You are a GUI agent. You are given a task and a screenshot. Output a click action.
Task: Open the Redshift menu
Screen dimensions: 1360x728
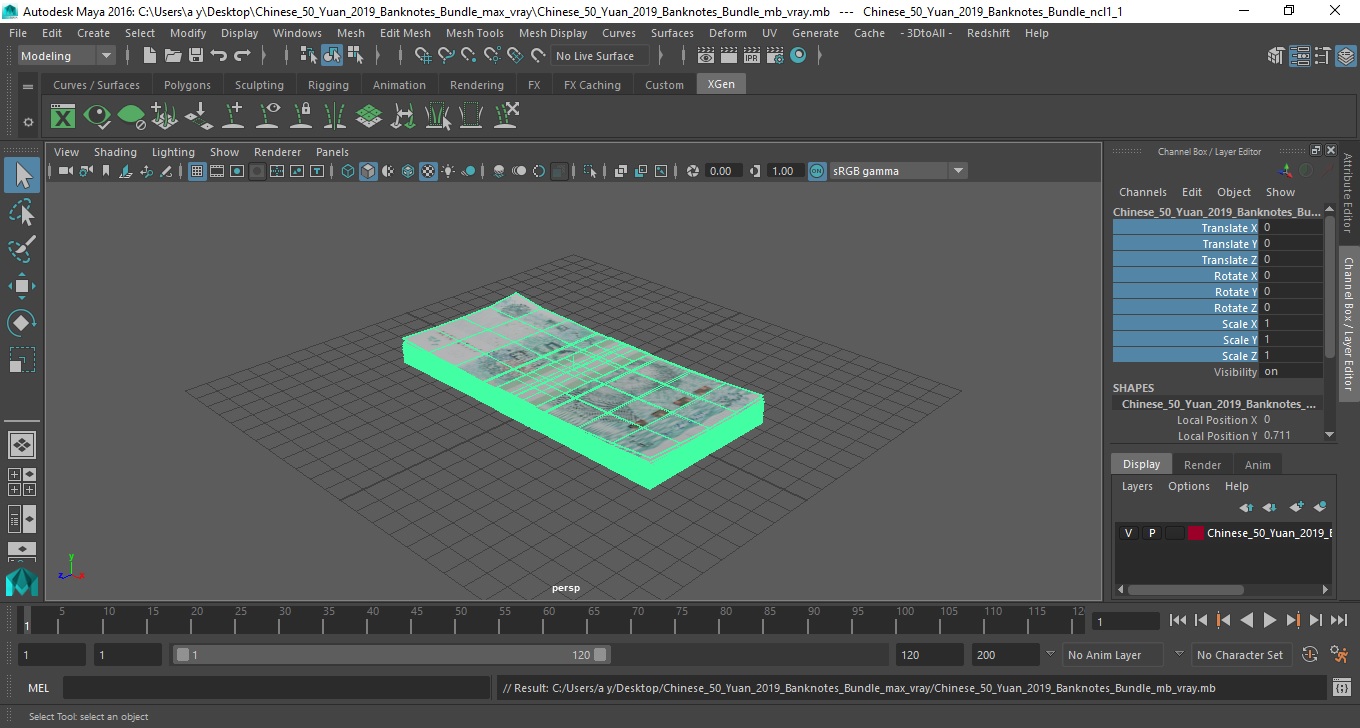click(x=988, y=33)
